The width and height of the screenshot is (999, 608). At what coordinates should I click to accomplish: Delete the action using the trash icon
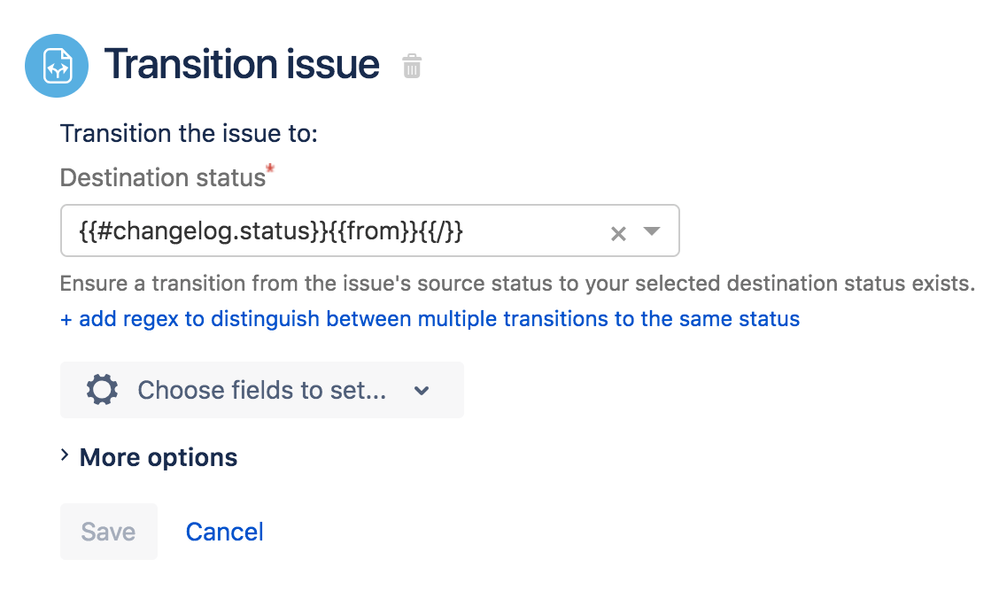412,67
